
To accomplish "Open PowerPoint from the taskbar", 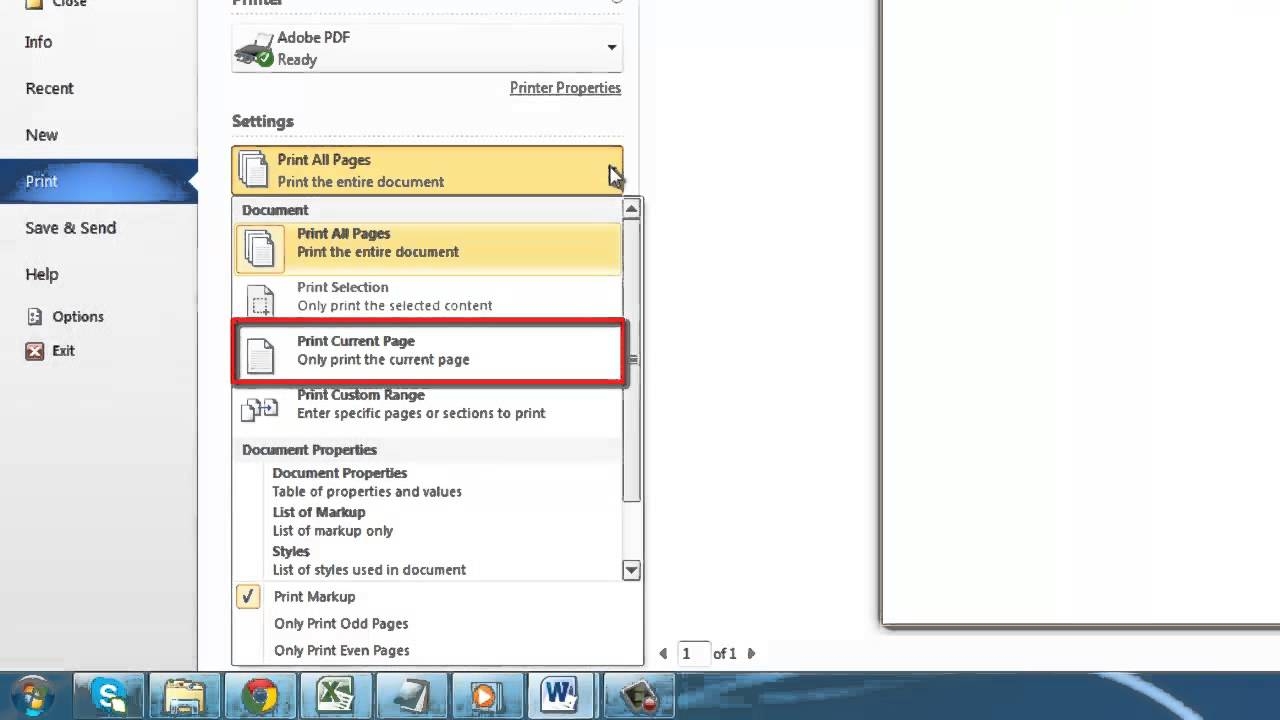I will tap(487, 694).
